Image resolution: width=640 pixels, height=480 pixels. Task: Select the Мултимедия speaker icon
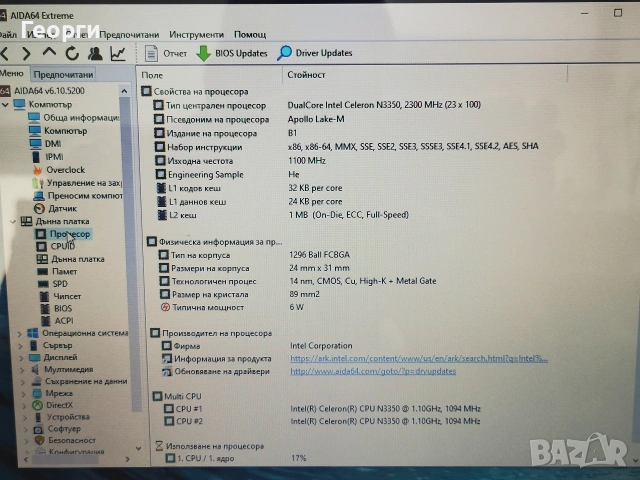tap(36, 370)
